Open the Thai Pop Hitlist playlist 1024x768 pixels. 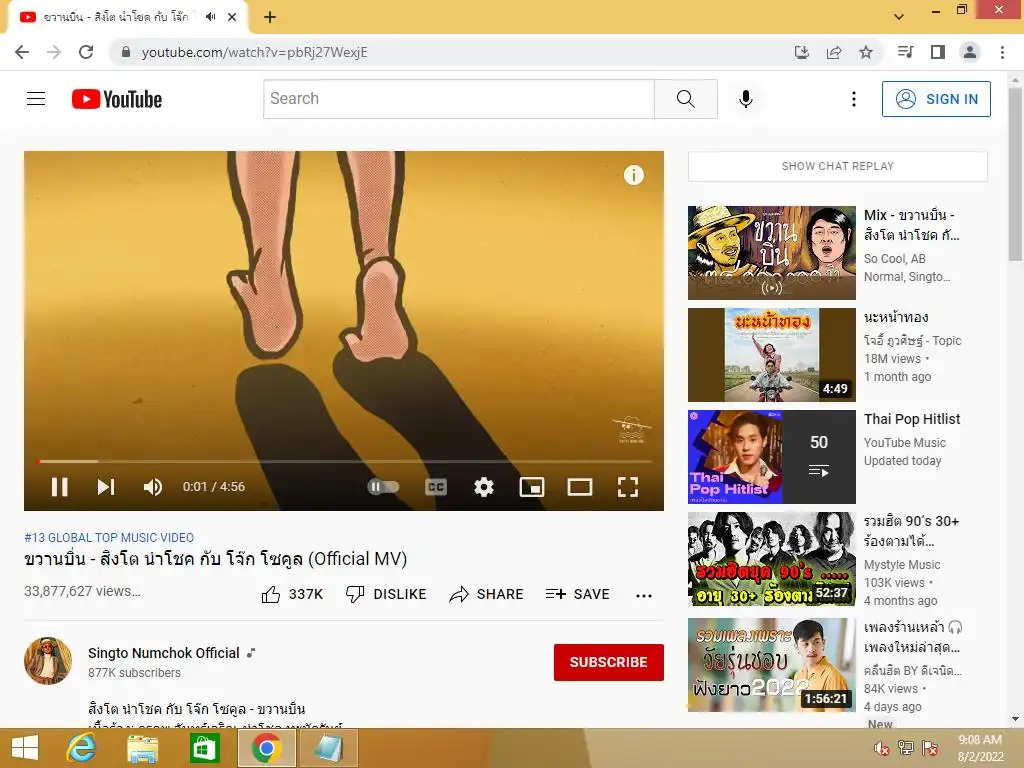772,456
